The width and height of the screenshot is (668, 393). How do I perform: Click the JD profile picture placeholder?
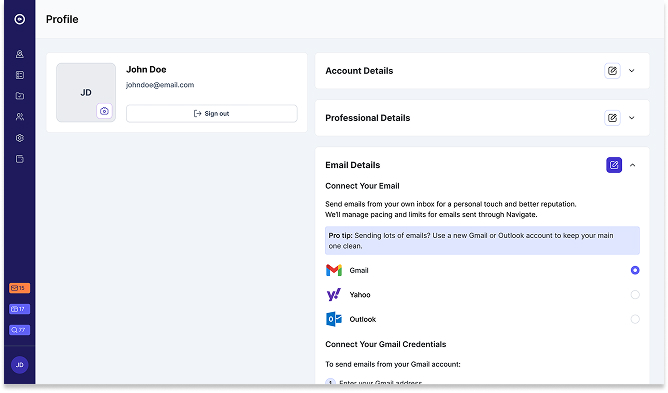point(86,92)
